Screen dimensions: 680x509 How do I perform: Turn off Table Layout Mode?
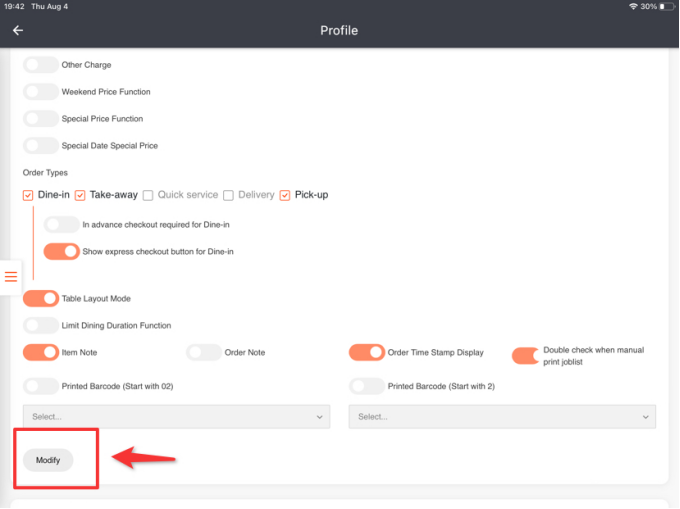point(40,299)
